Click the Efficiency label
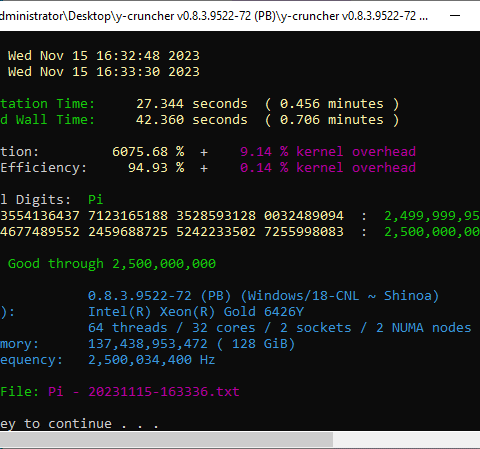The width and height of the screenshot is (480, 449). click(43, 168)
